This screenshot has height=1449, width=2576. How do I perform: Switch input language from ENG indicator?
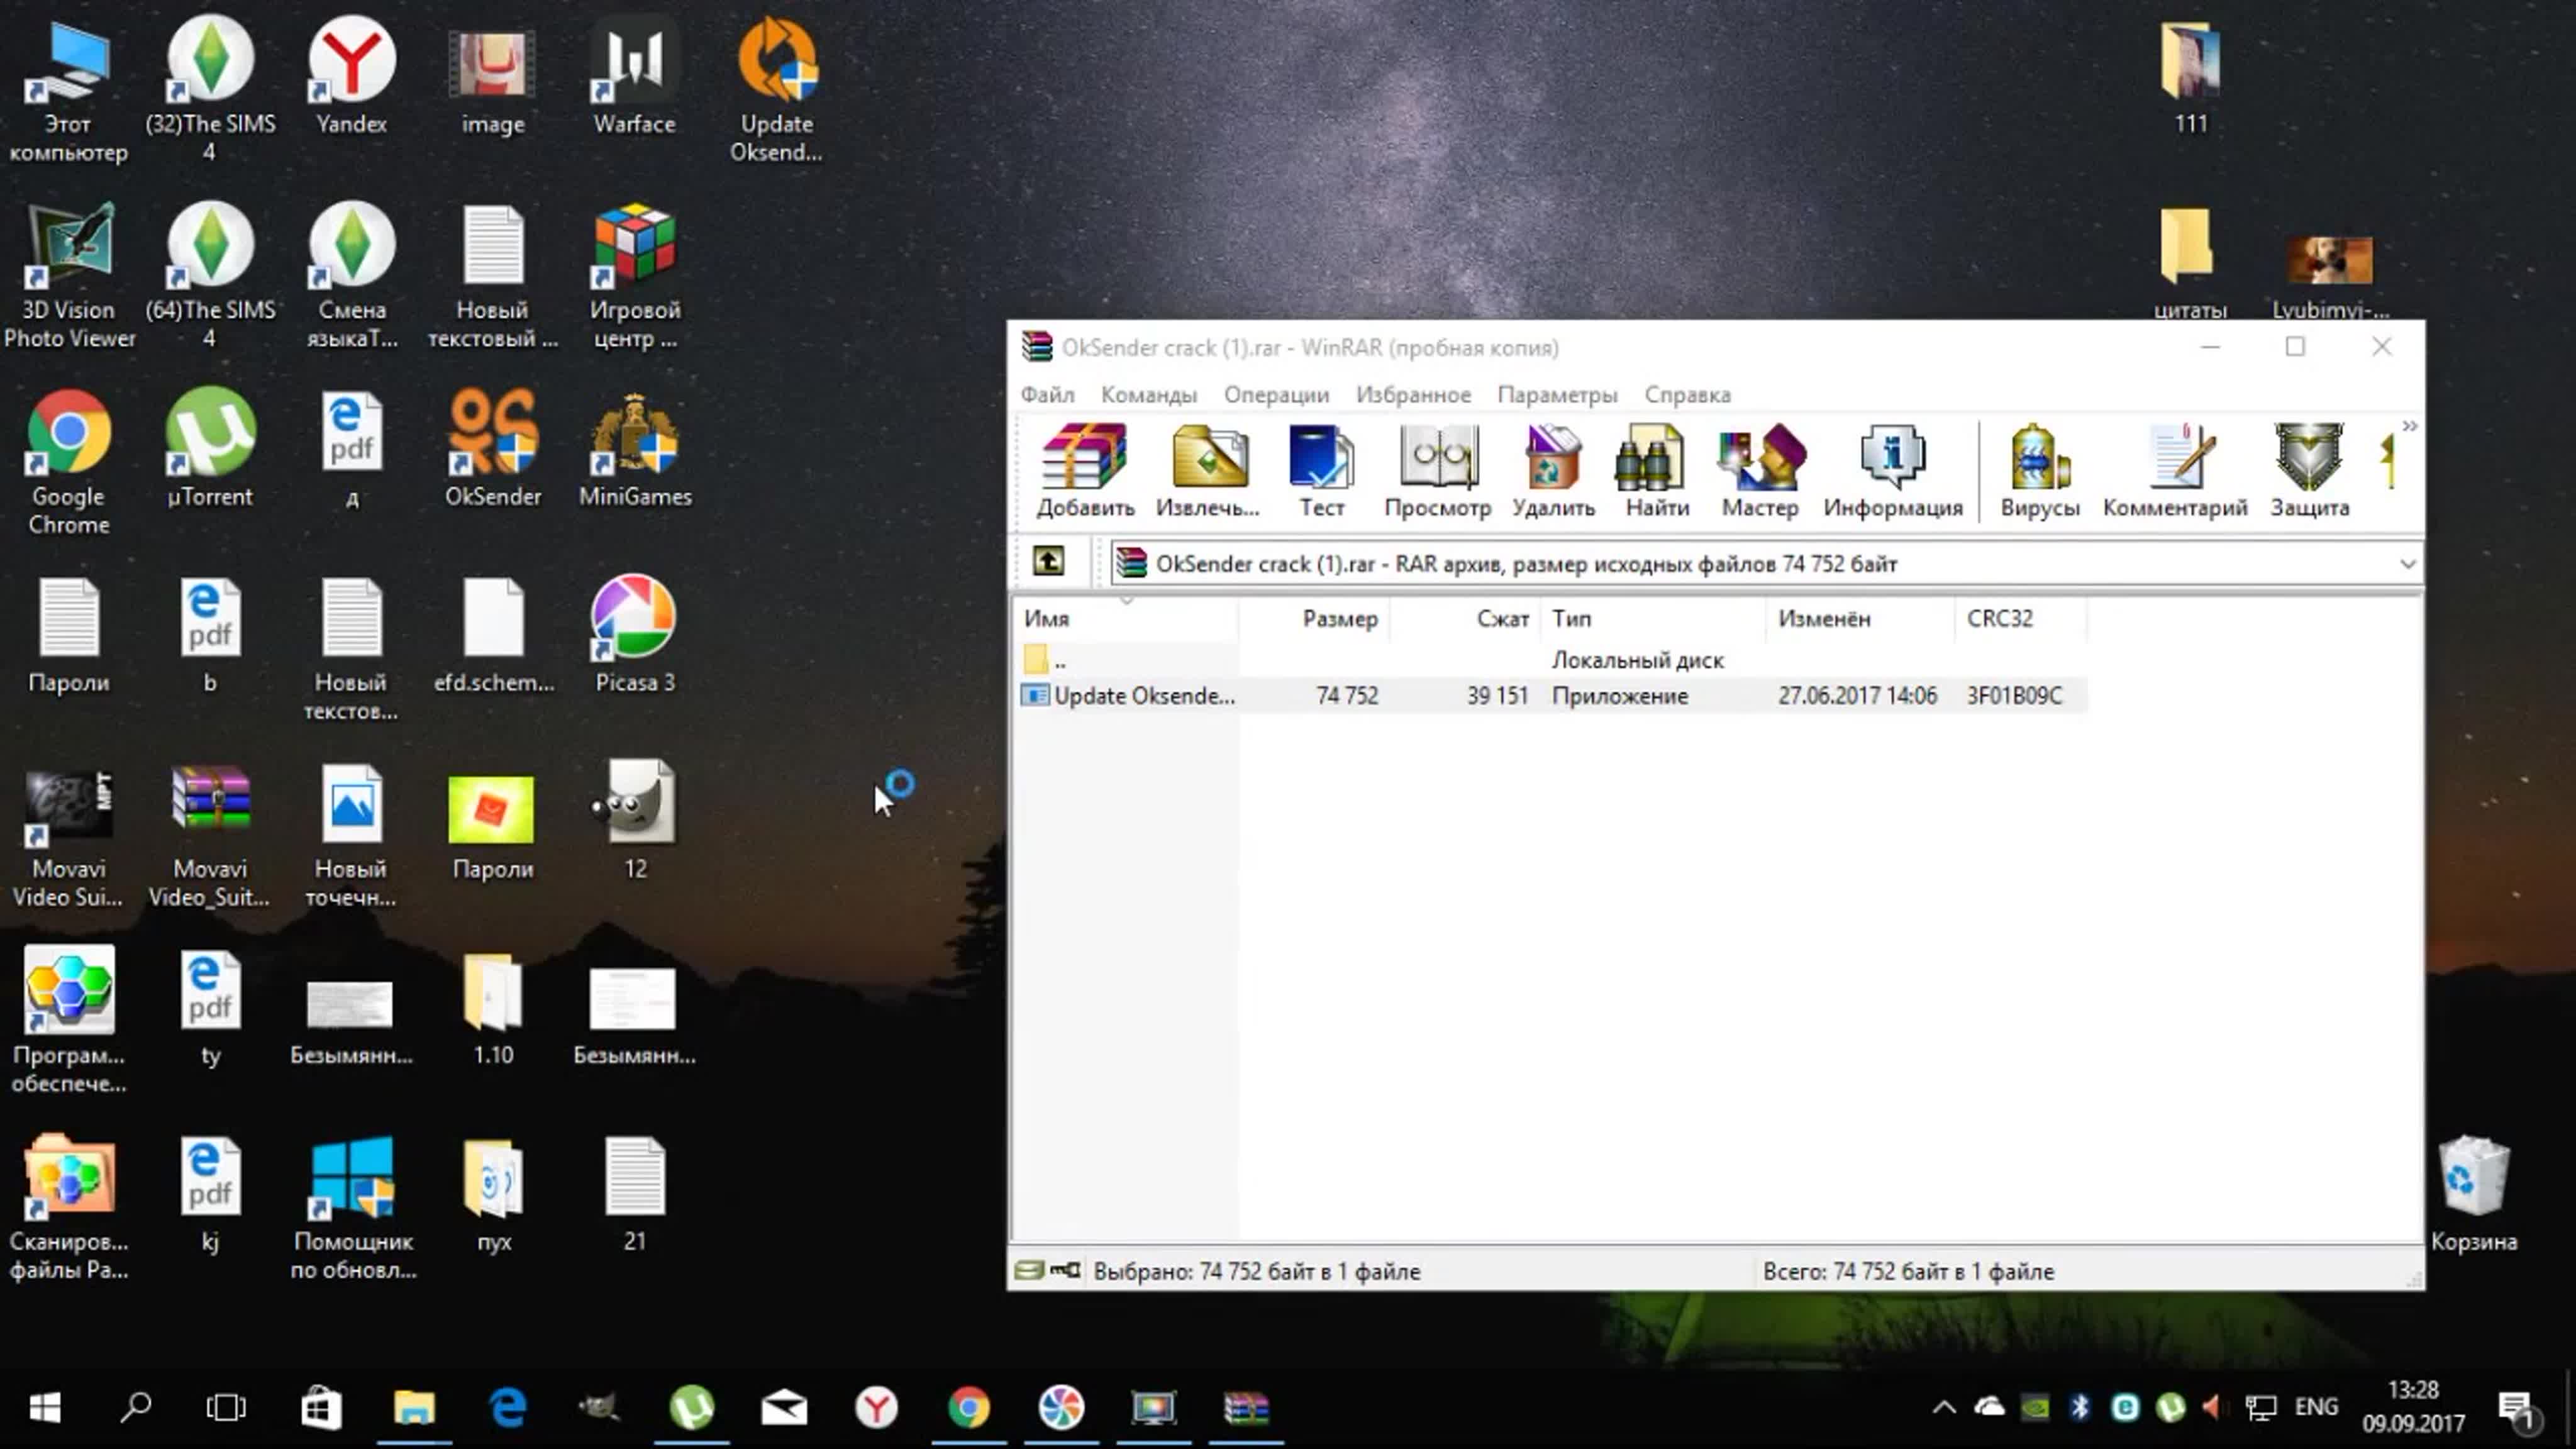(2316, 1408)
